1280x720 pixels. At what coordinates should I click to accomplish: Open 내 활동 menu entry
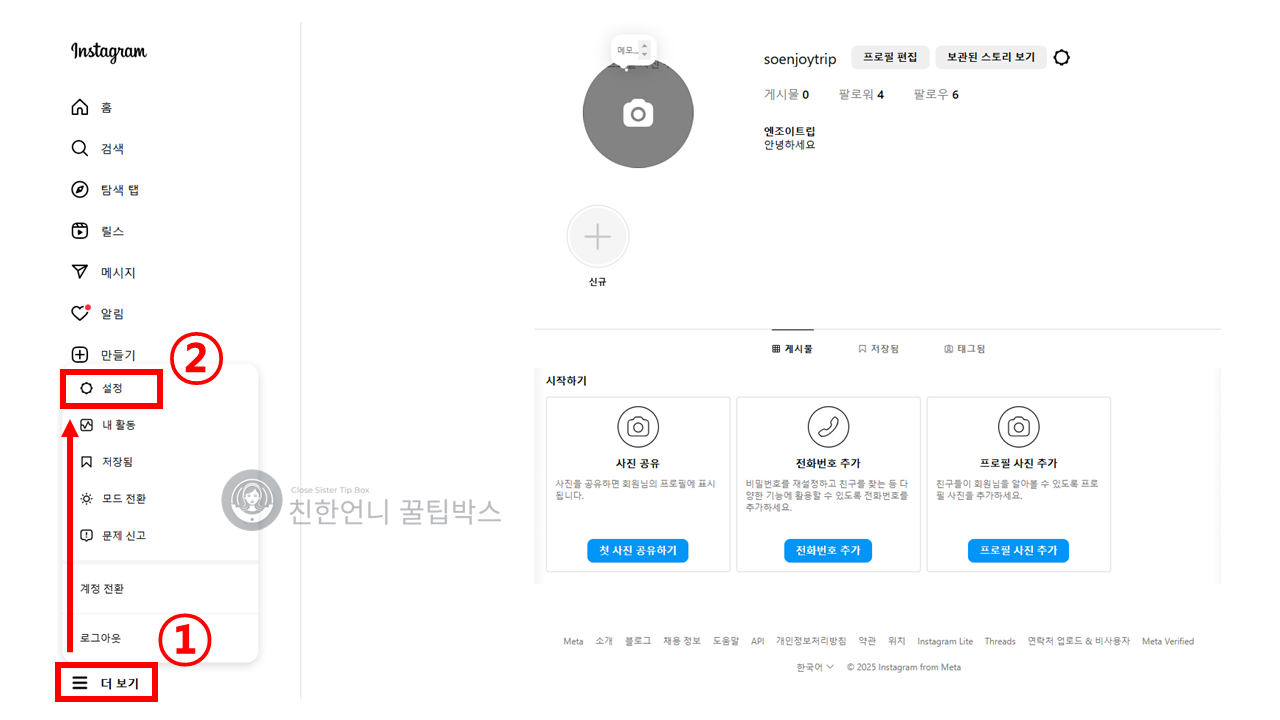pos(107,425)
